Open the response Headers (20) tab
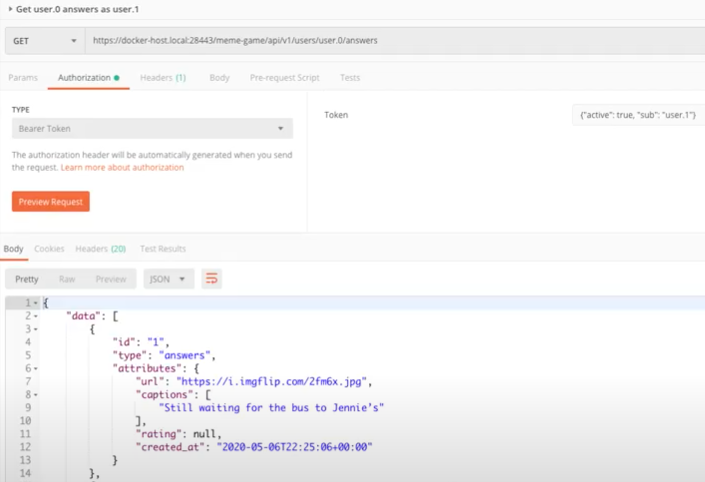705x482 pixels. tap(100, 248)
